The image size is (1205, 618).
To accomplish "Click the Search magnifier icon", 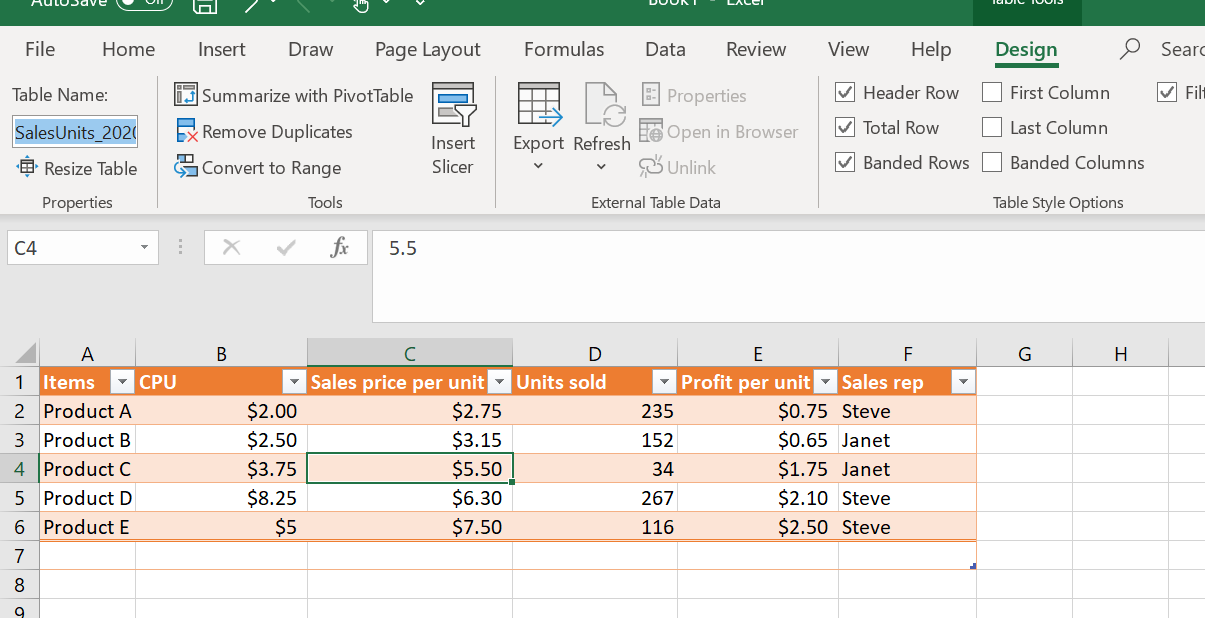I will pyautogui.click(x=1130, y=49).
